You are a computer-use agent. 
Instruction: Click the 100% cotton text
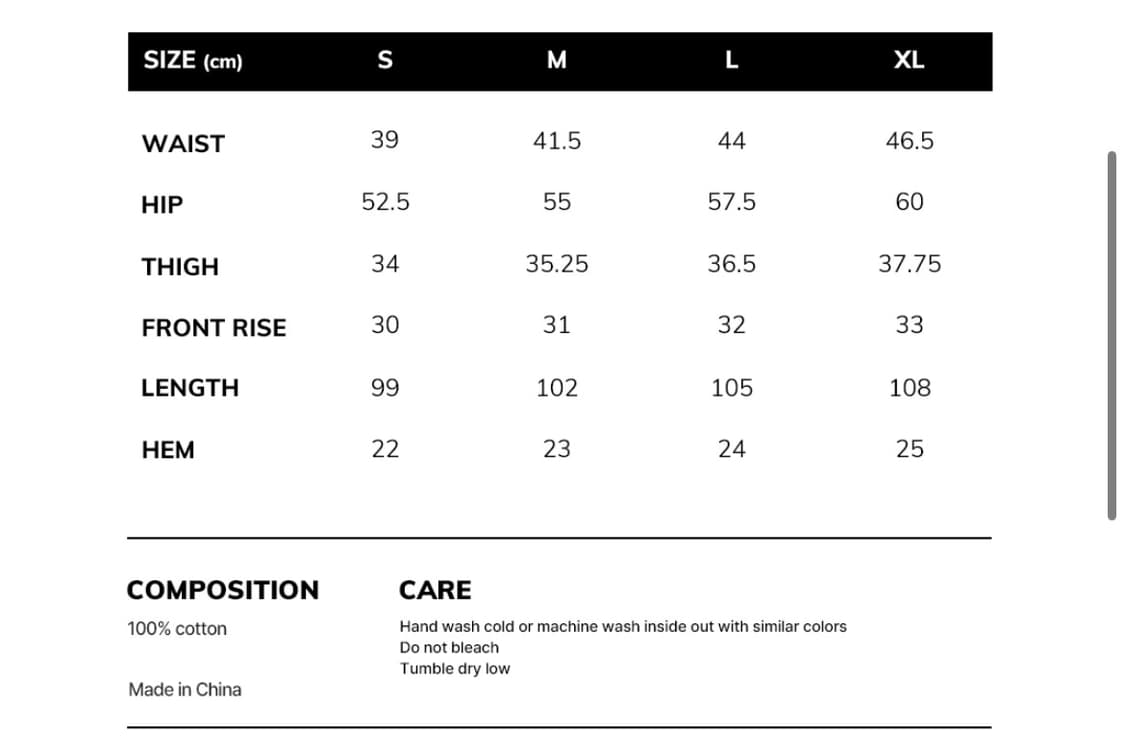[177, 629]
